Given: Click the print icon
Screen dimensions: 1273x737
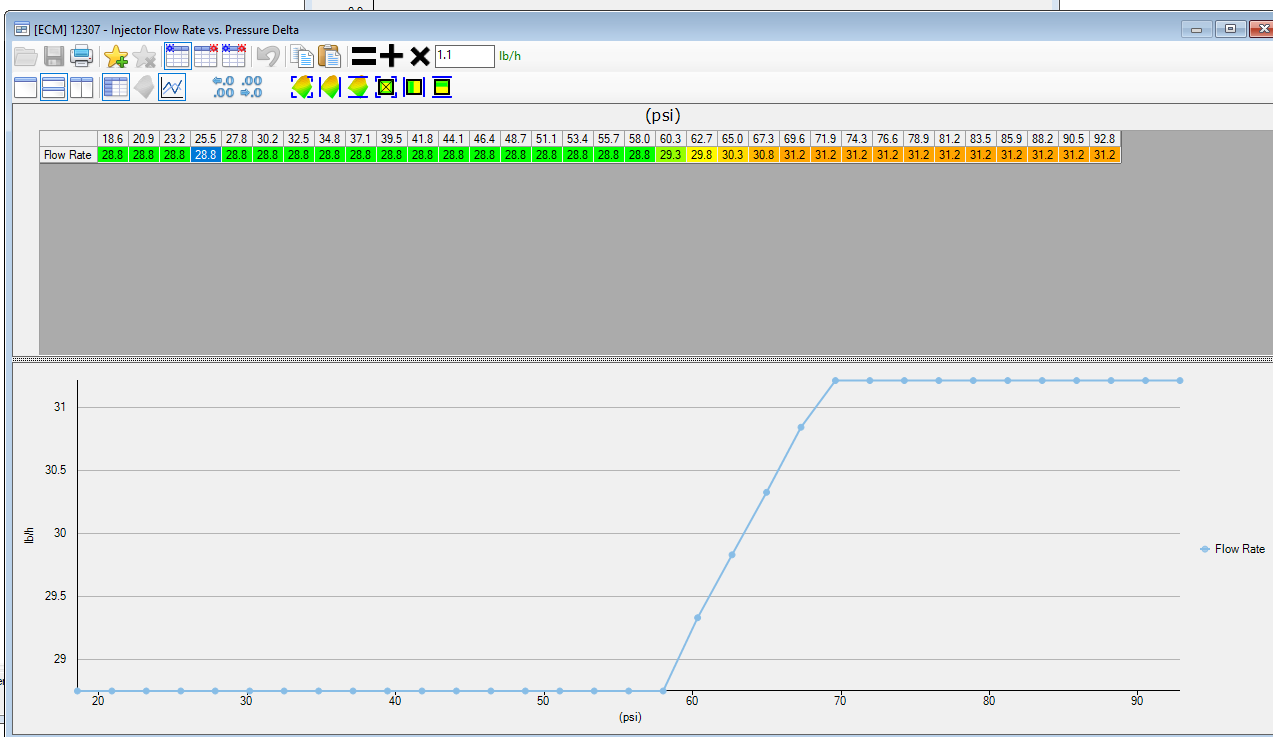Looking at the screenshot, I should coord(82,56).
